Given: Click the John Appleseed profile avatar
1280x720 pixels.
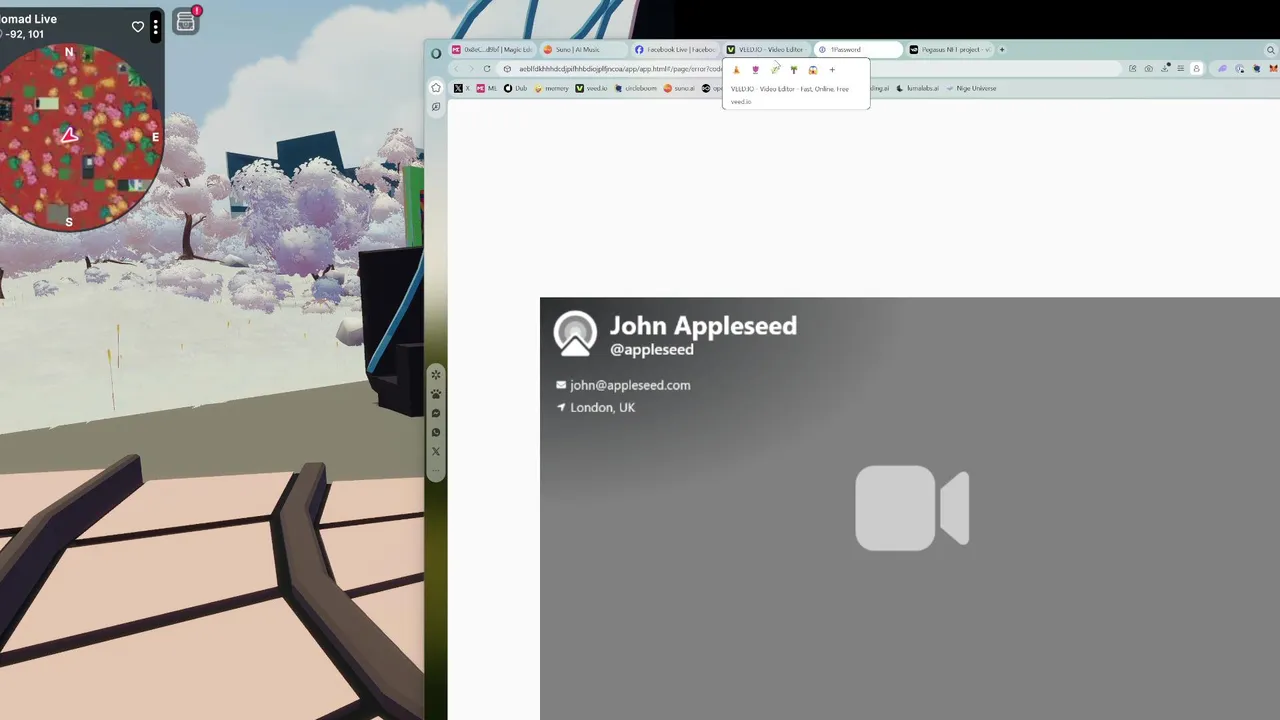Looking at the screenshot, I should point(575,334).
